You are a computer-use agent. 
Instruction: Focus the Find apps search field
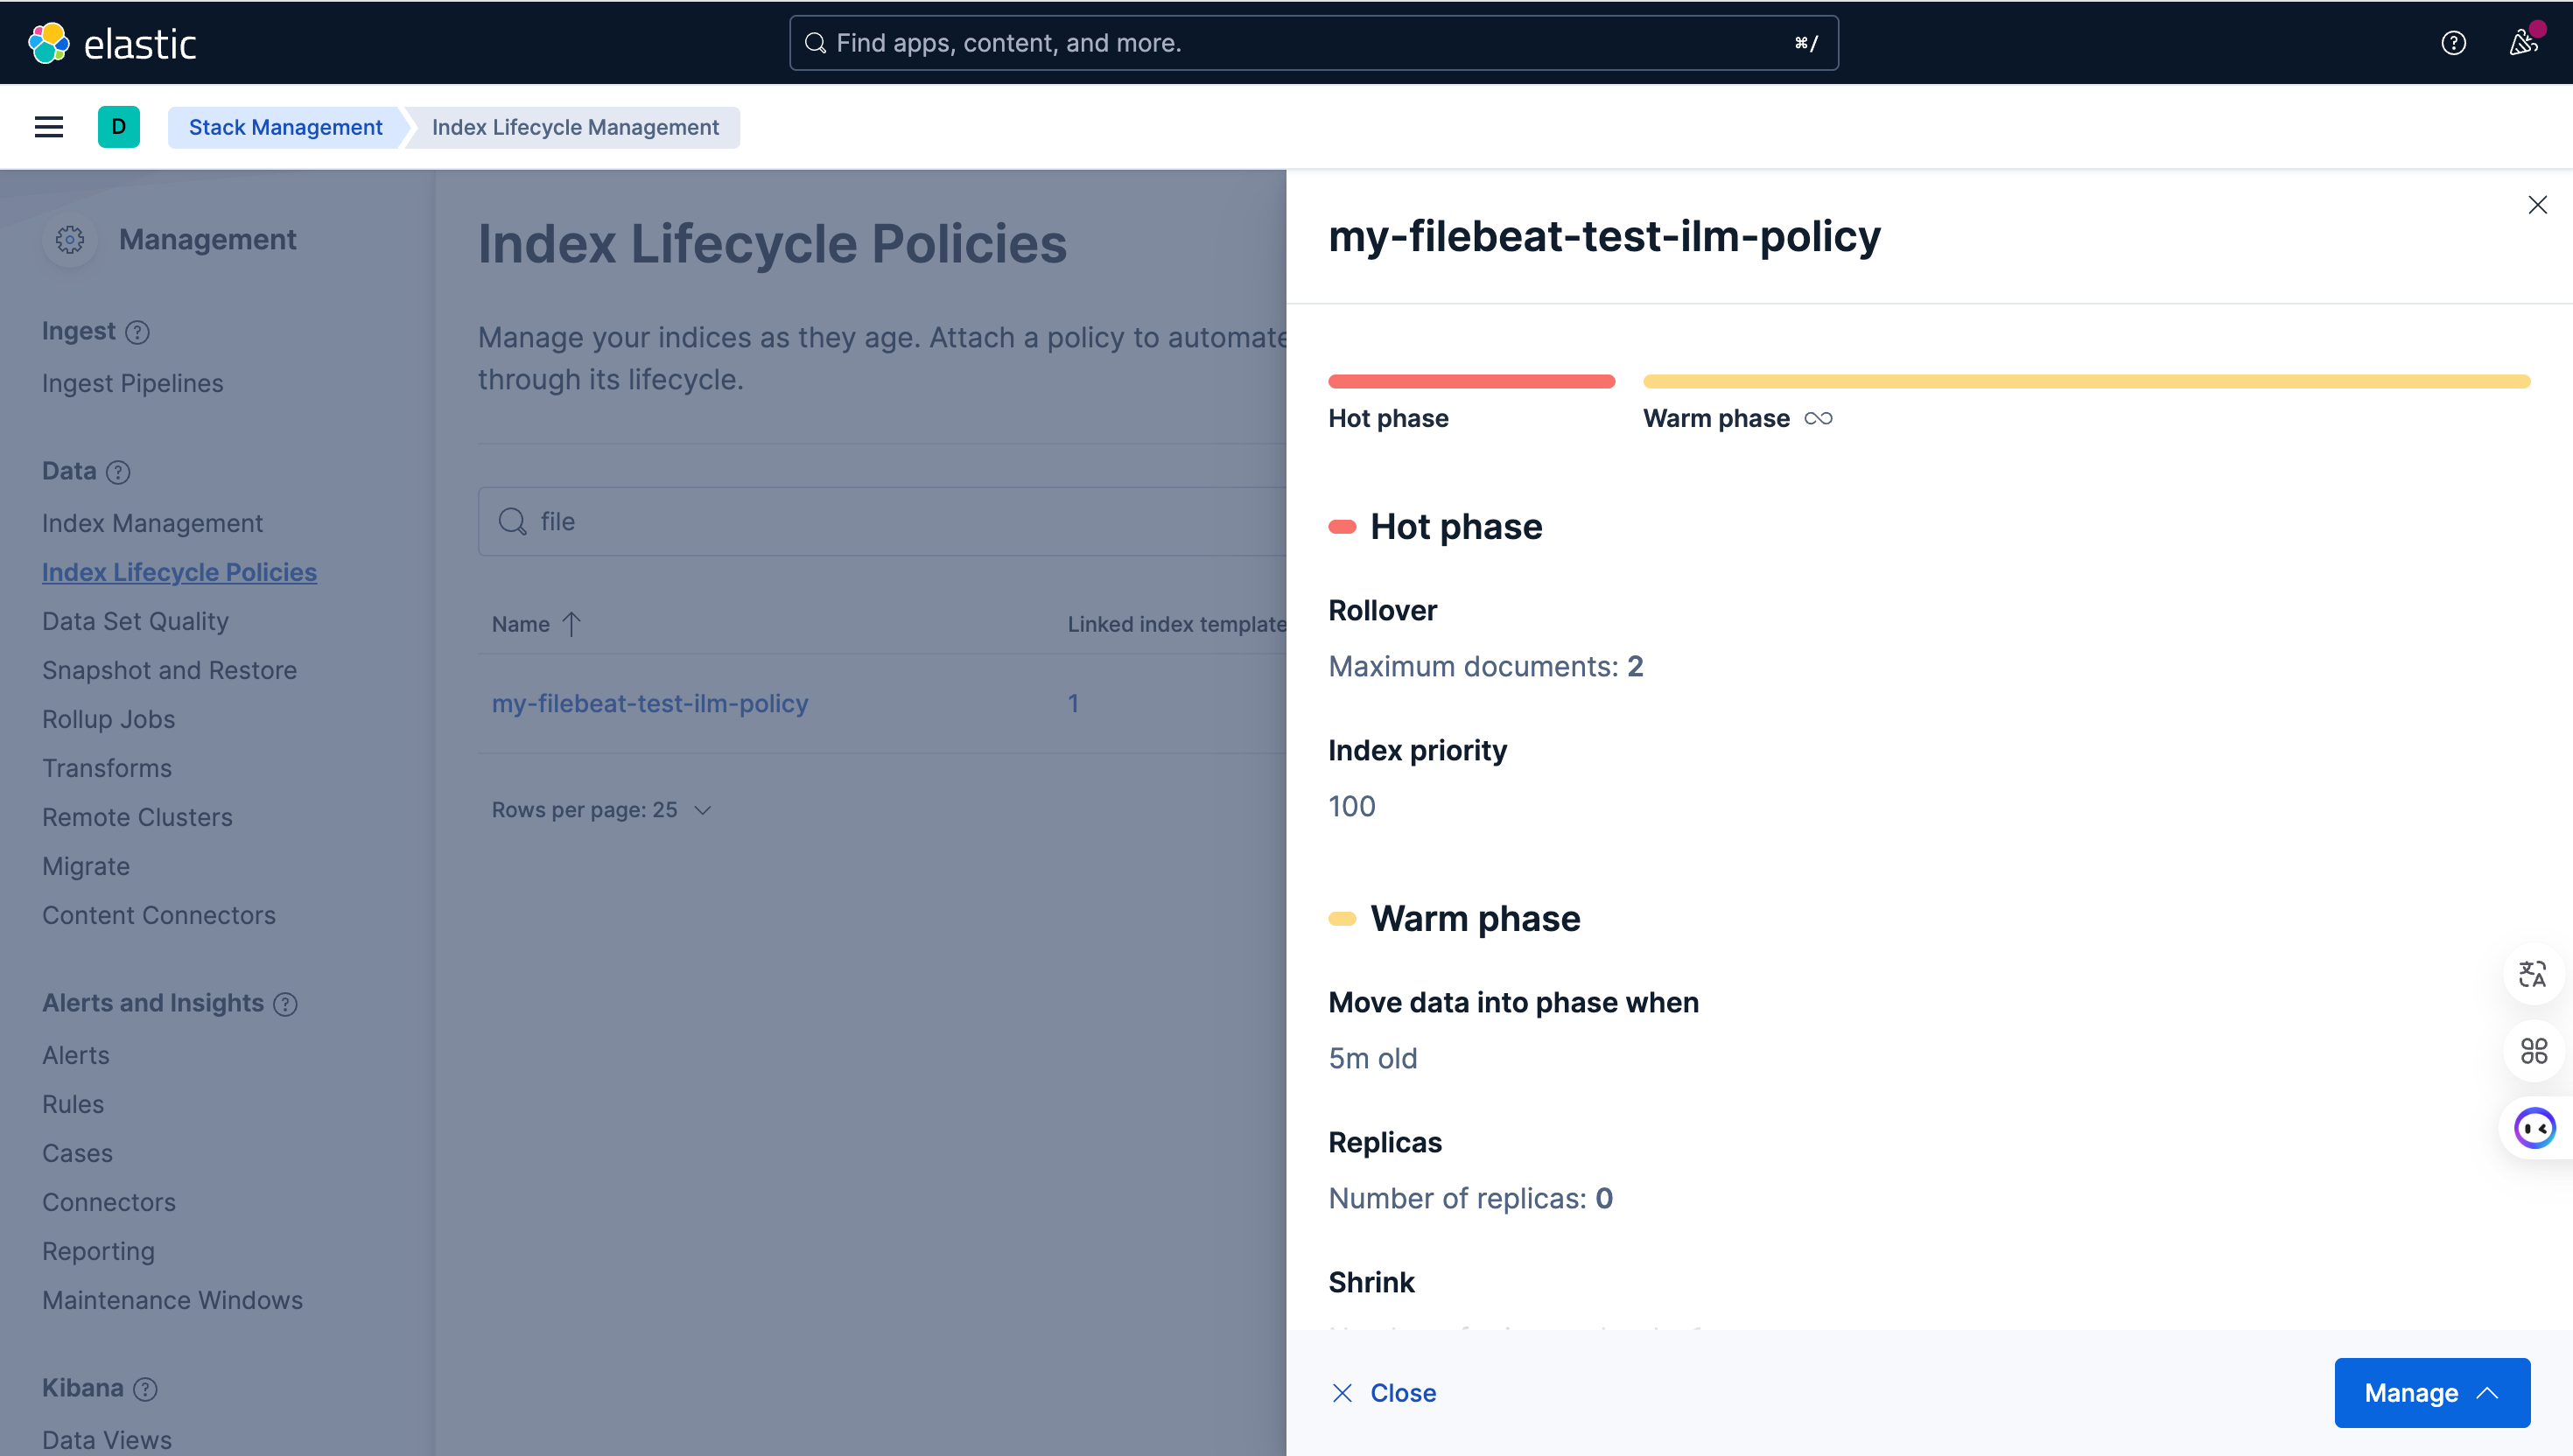[x=1313, y=43]
